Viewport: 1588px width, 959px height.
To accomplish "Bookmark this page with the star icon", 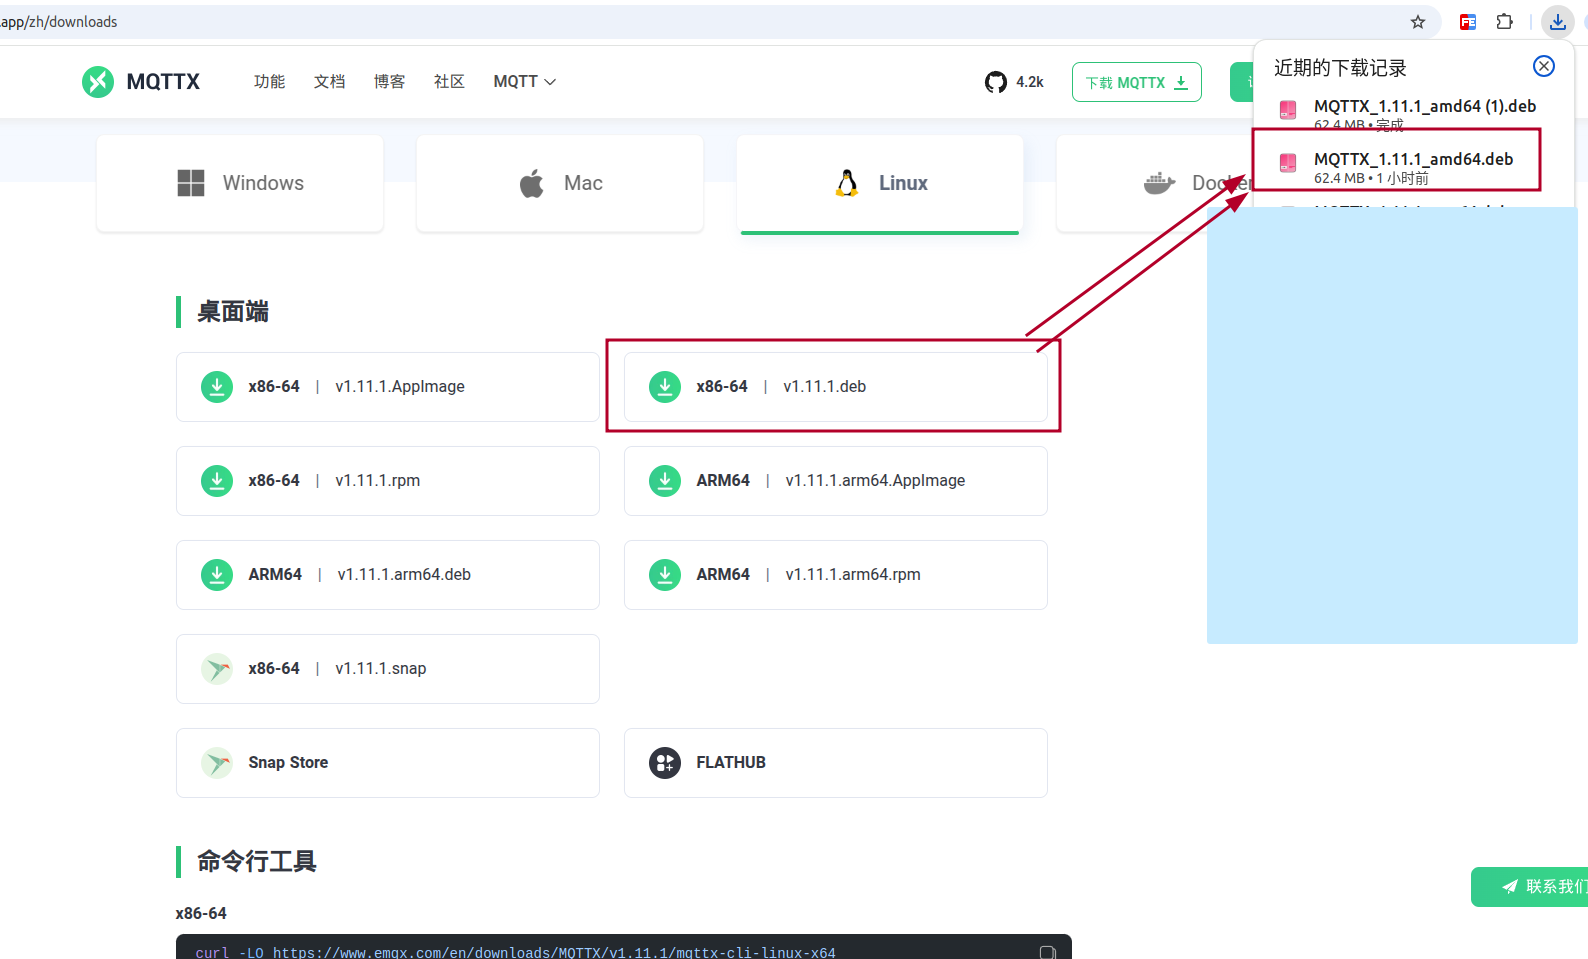I will point(1418,22).
